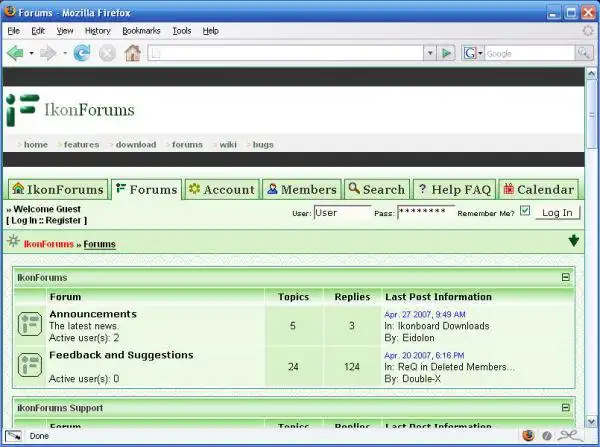Open the Apr 27 2007 last post link
The height and width of the screenshot is (447, 600).
(425, 315)
